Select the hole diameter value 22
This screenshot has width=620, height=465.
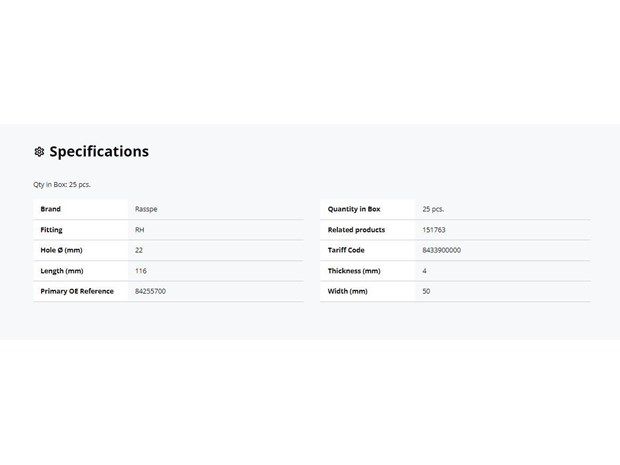pyautogui.click(x=139, y=250)
